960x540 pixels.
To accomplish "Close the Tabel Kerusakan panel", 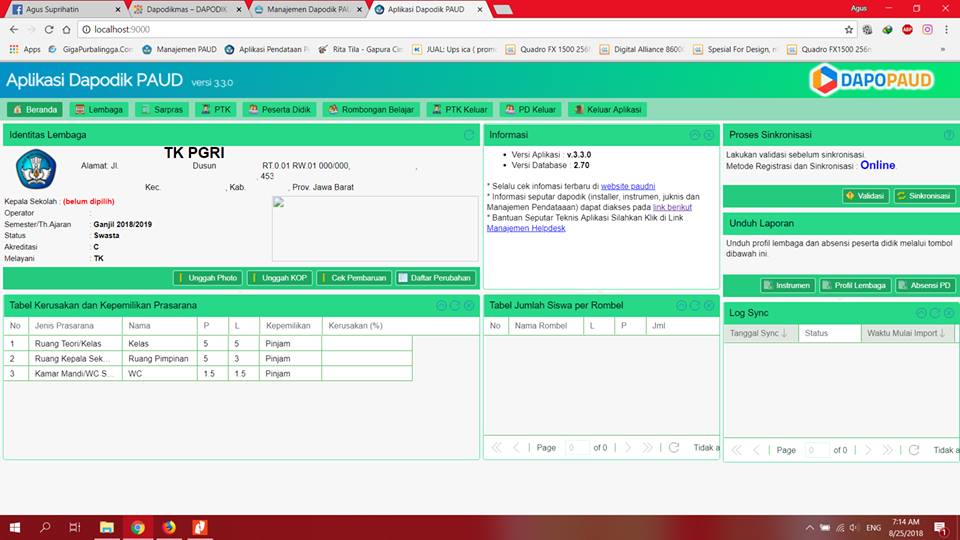I will click(x=469, y=306).
